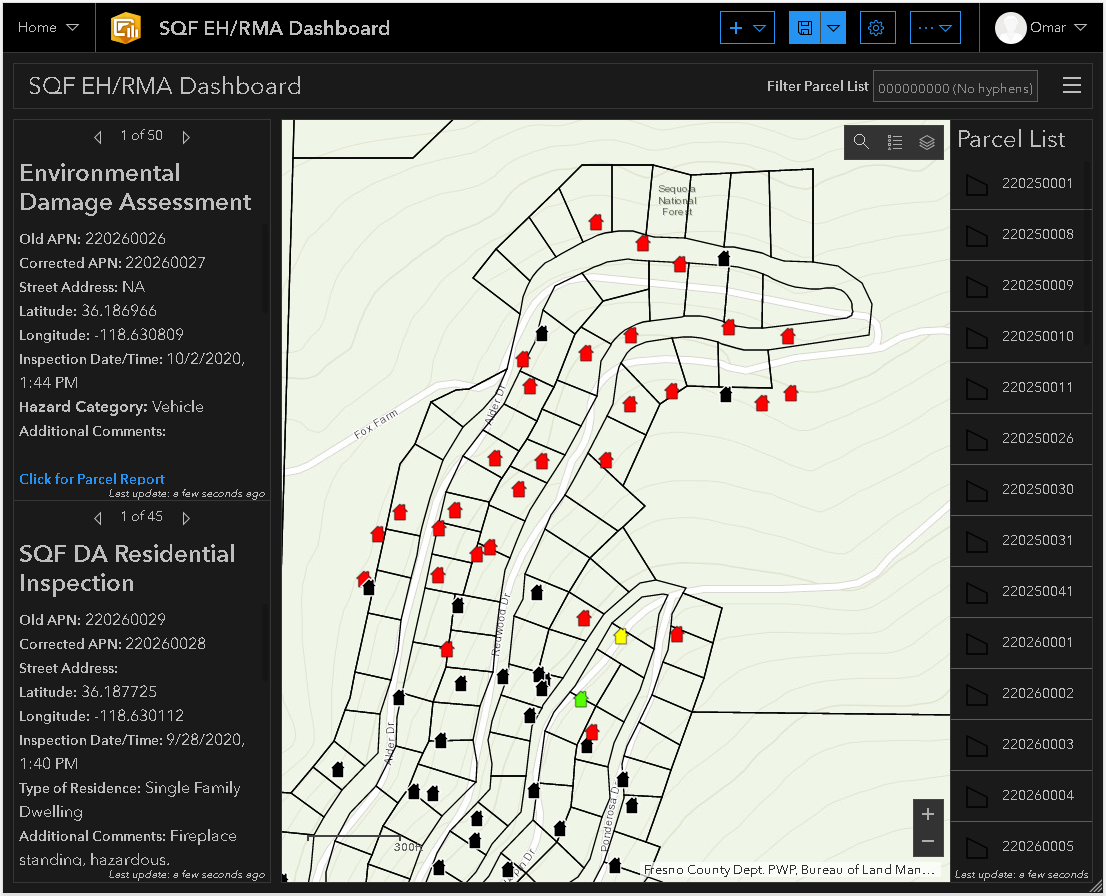The width and height of the screenshot is (1106, 896).
Task: Go to previous SQF DA Residential Inspection record
Action: pyautogui.click(x=98, y=518)
